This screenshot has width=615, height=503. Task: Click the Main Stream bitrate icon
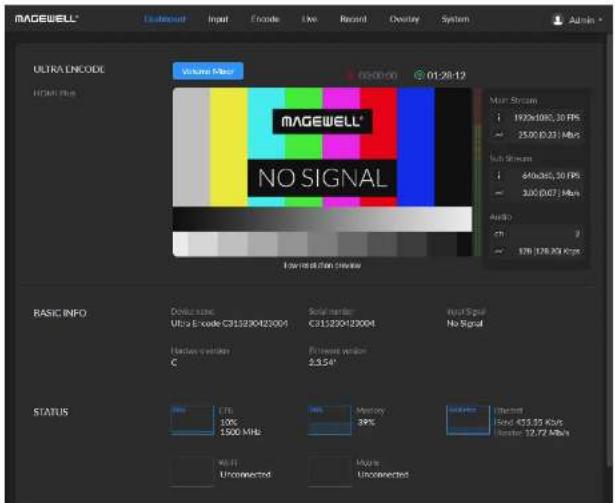[499, 135]
